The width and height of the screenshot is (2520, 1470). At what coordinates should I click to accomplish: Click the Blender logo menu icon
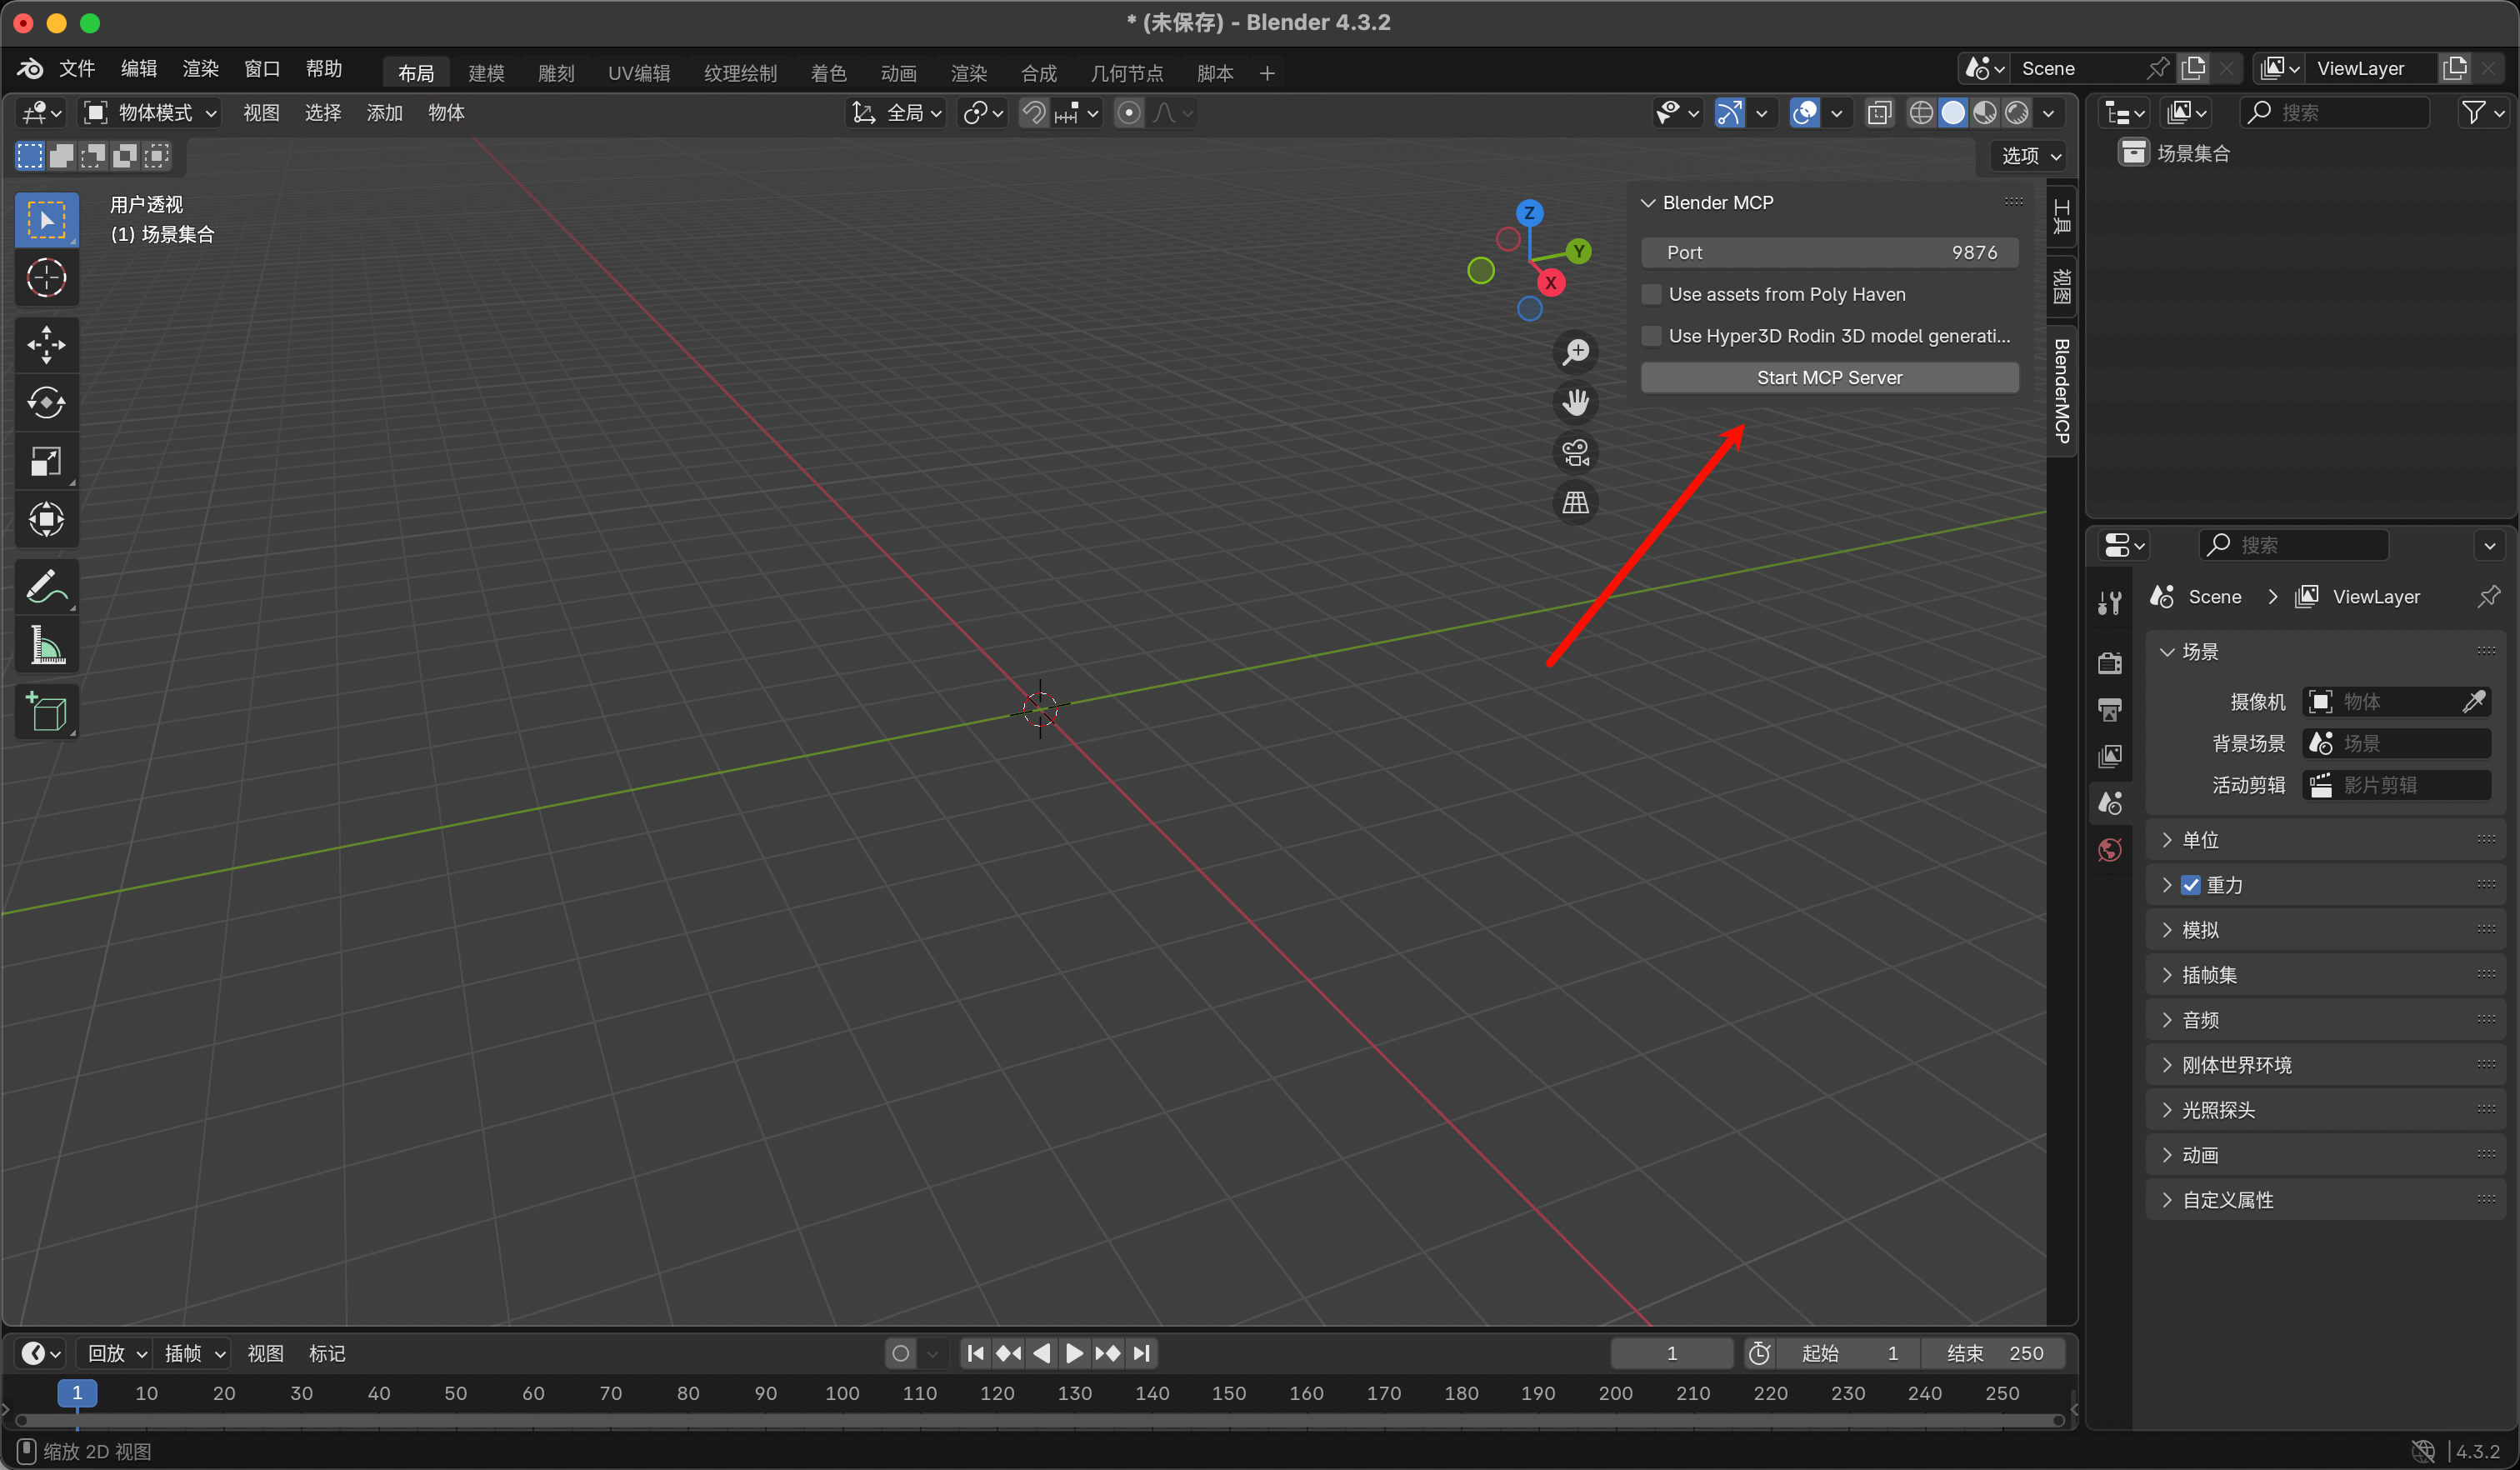30,68
